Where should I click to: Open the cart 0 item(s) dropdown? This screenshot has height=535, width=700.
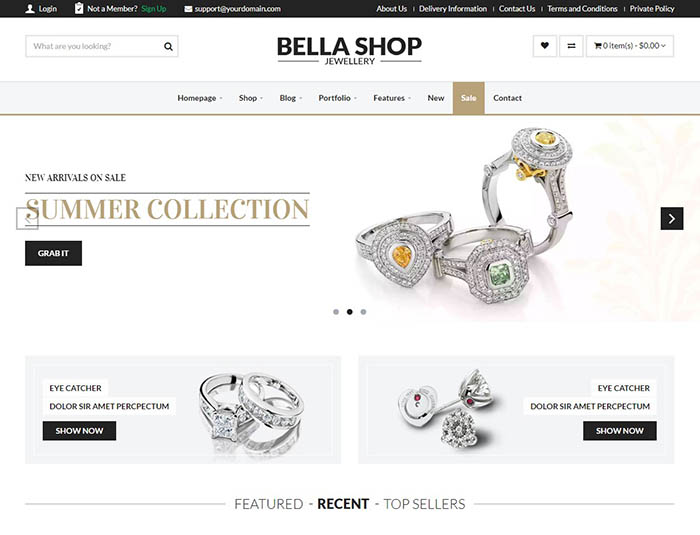[x=629, y=46]
